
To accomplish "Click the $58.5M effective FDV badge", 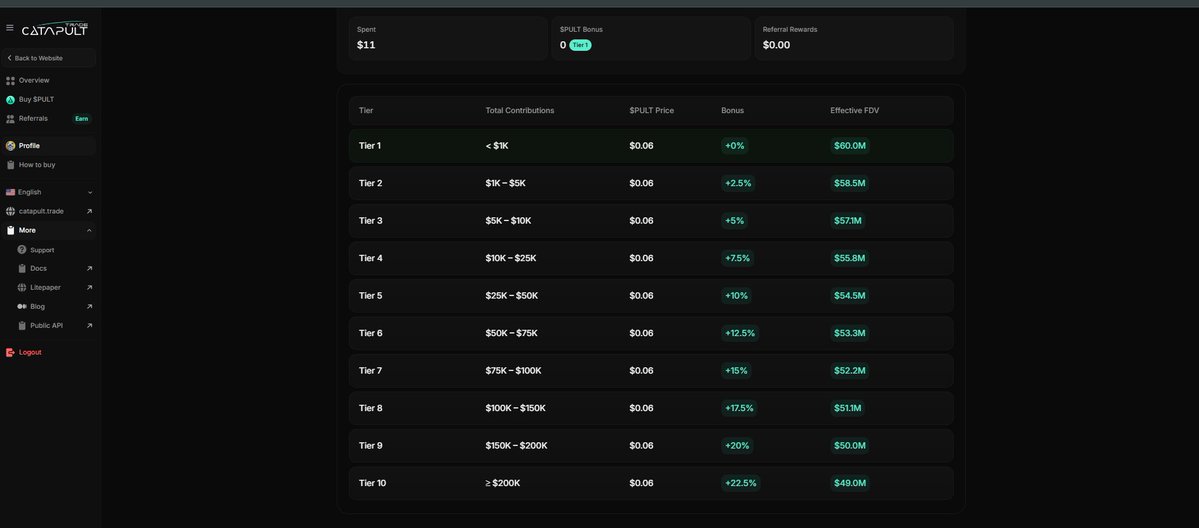I will pyautogui.click(x=850, y=184).
